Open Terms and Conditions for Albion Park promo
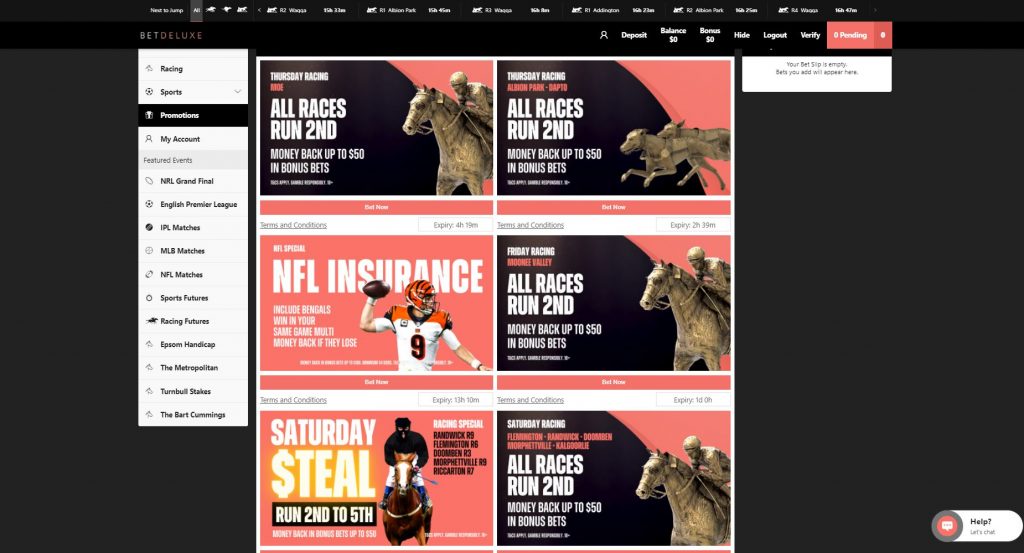 click(530, 225)
